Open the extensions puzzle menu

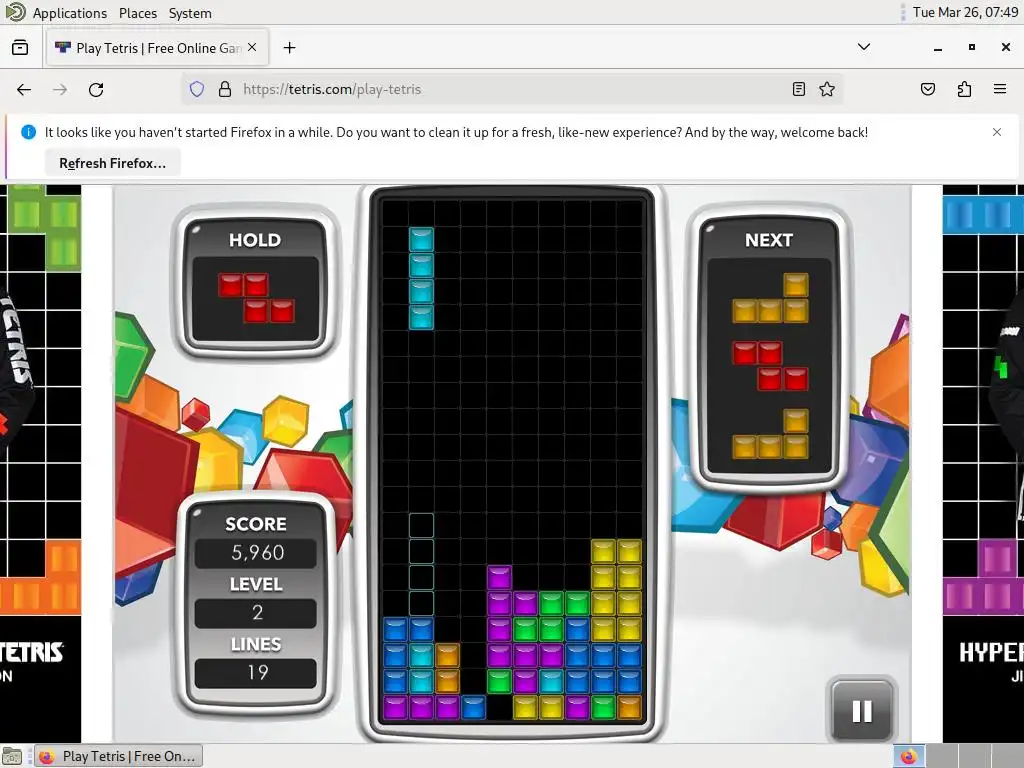click(964, 89)
